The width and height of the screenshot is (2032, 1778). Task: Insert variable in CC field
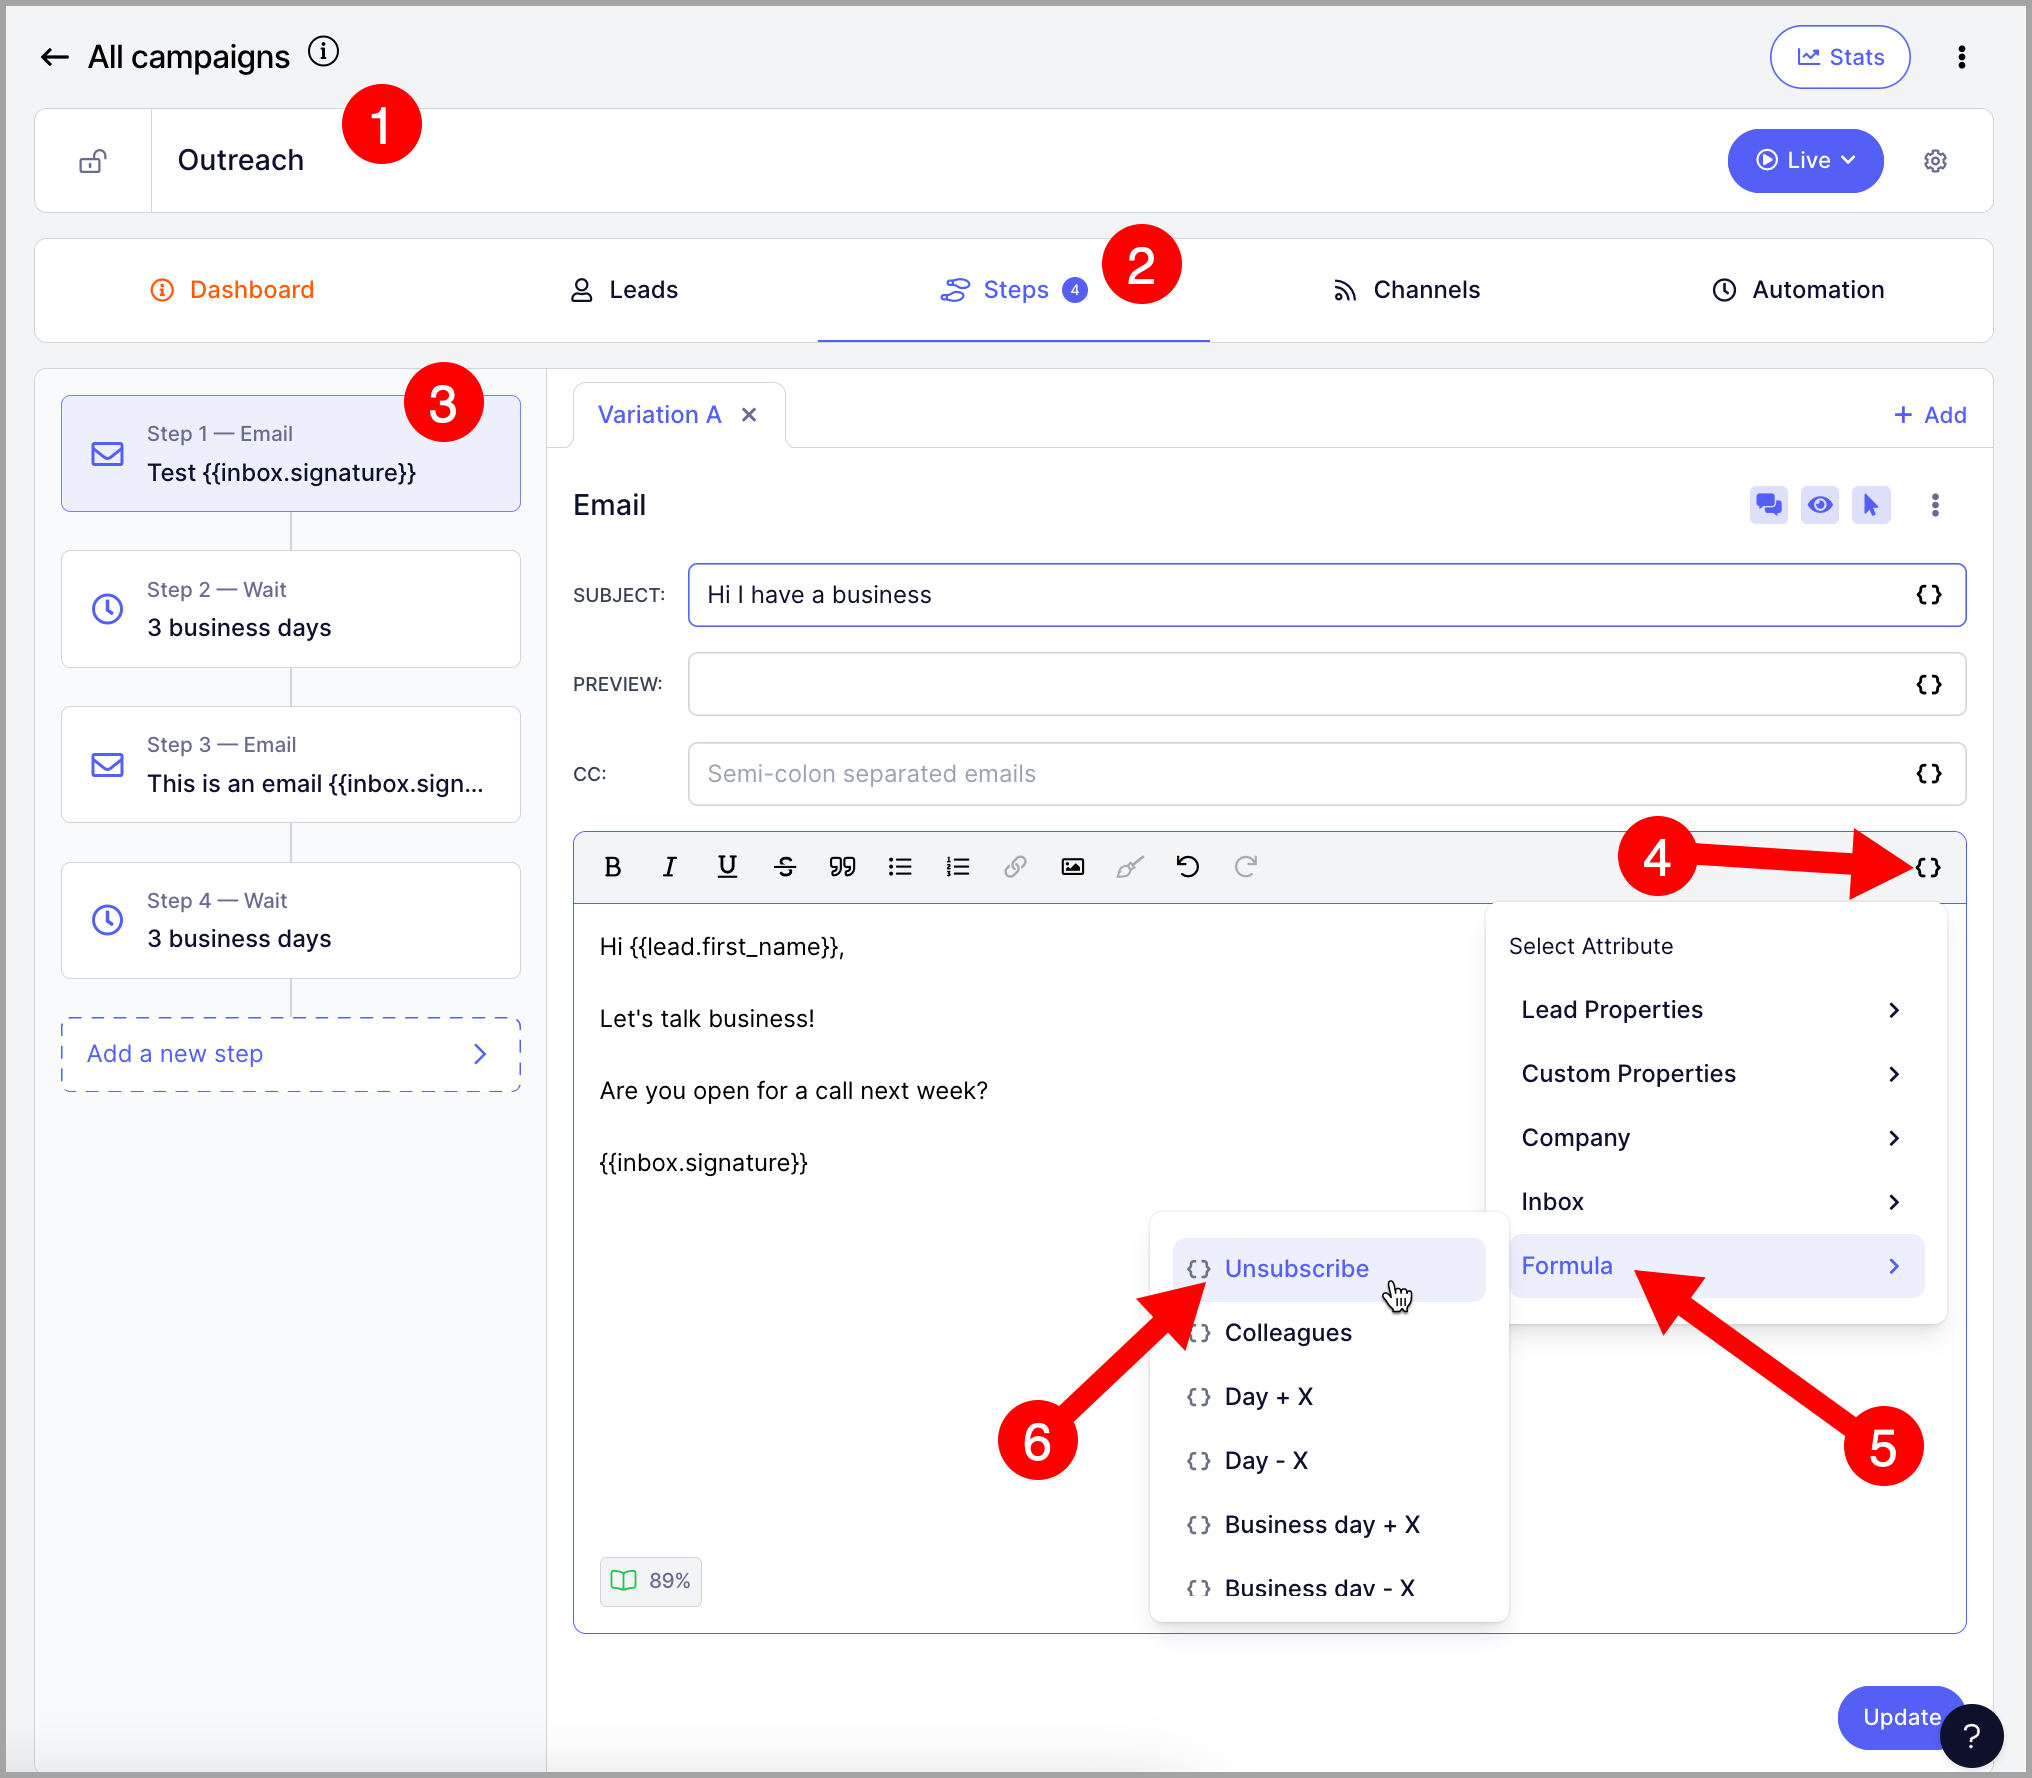[1929, 774]
